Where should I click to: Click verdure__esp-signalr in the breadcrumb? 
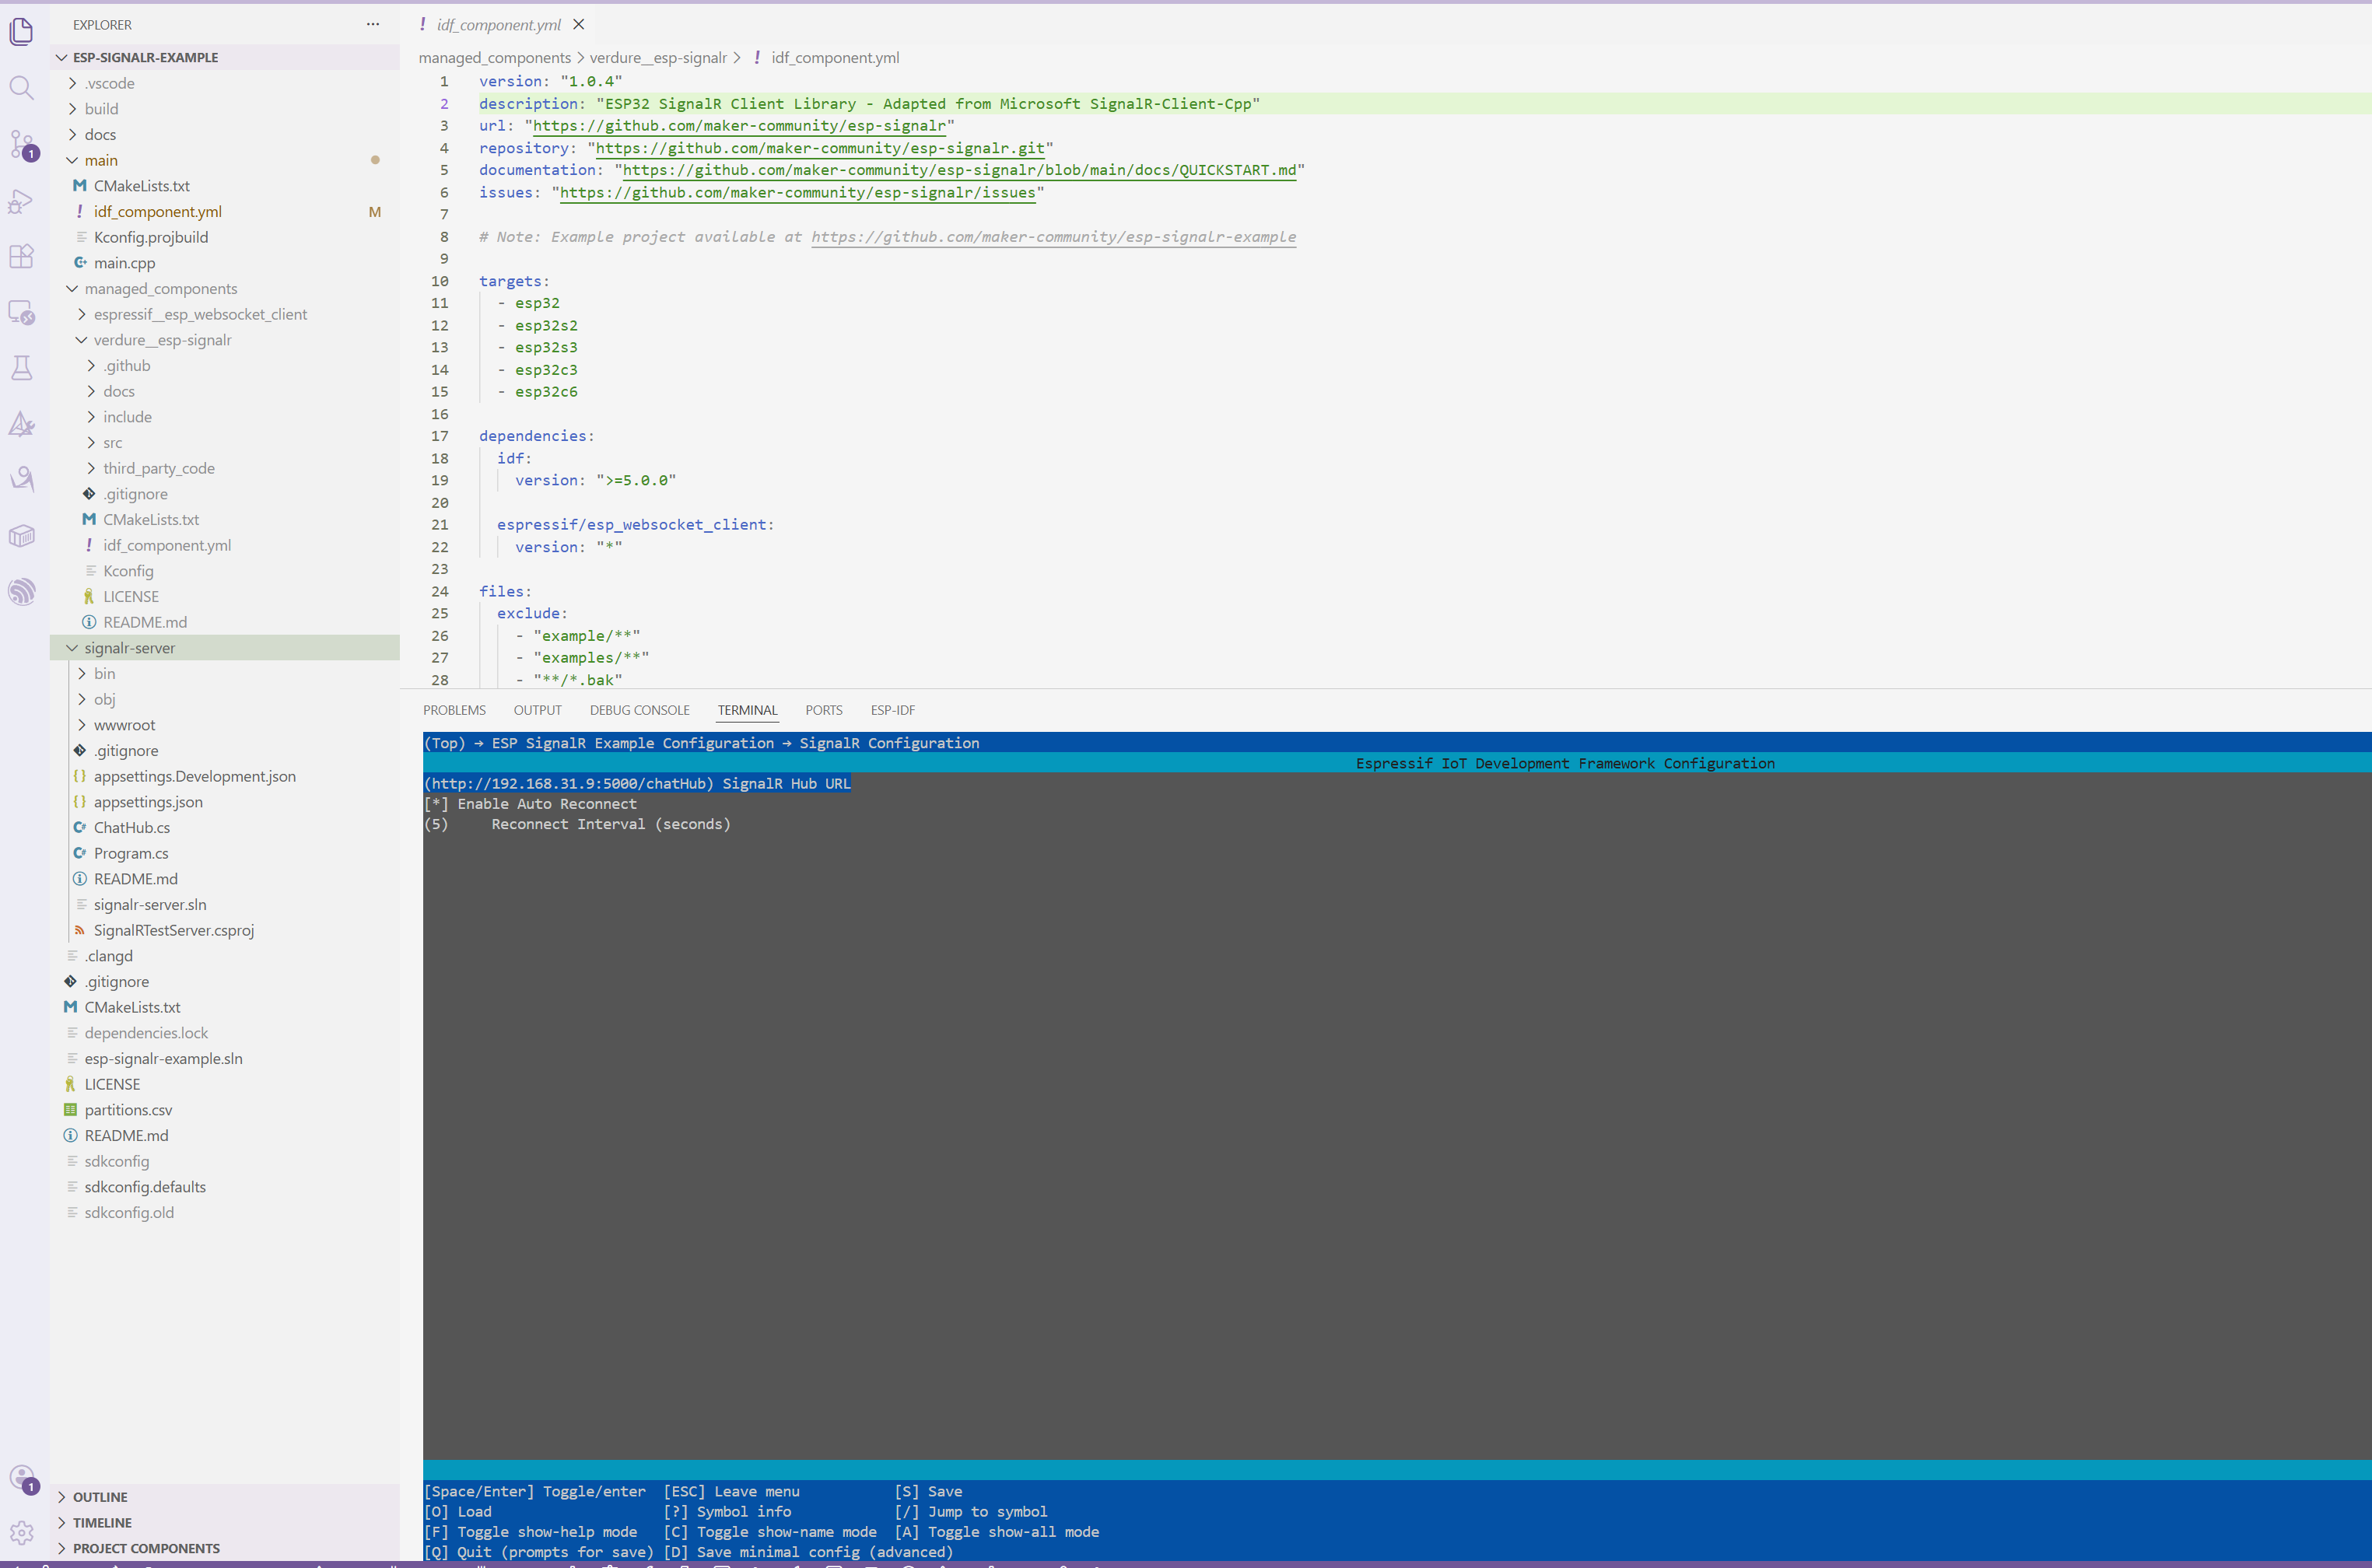(x=658, y=58)
